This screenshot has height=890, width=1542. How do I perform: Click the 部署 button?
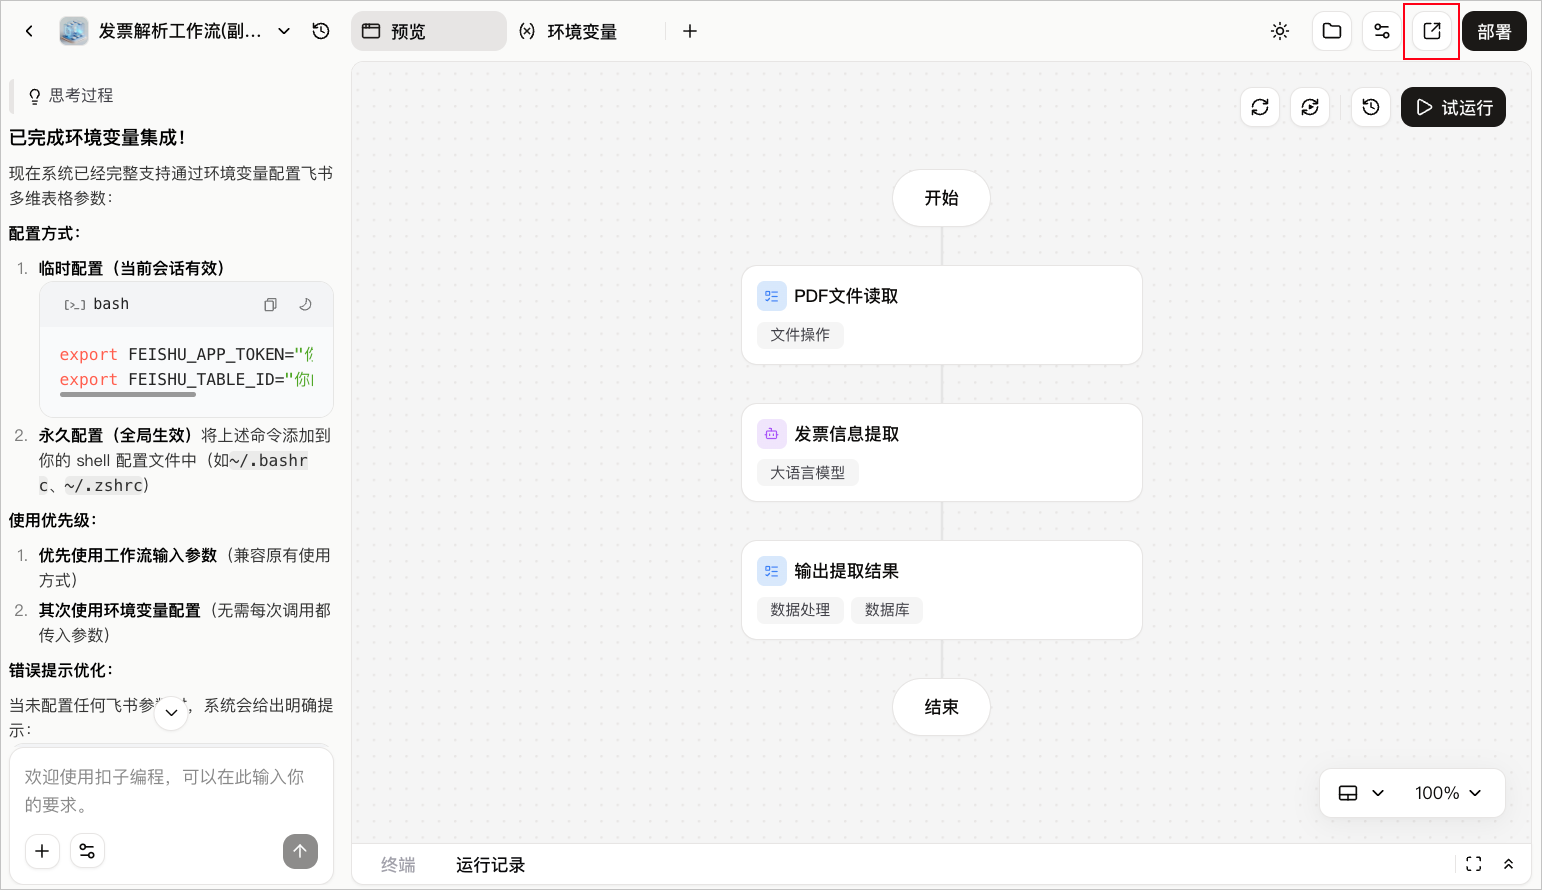click(1494, 31)
